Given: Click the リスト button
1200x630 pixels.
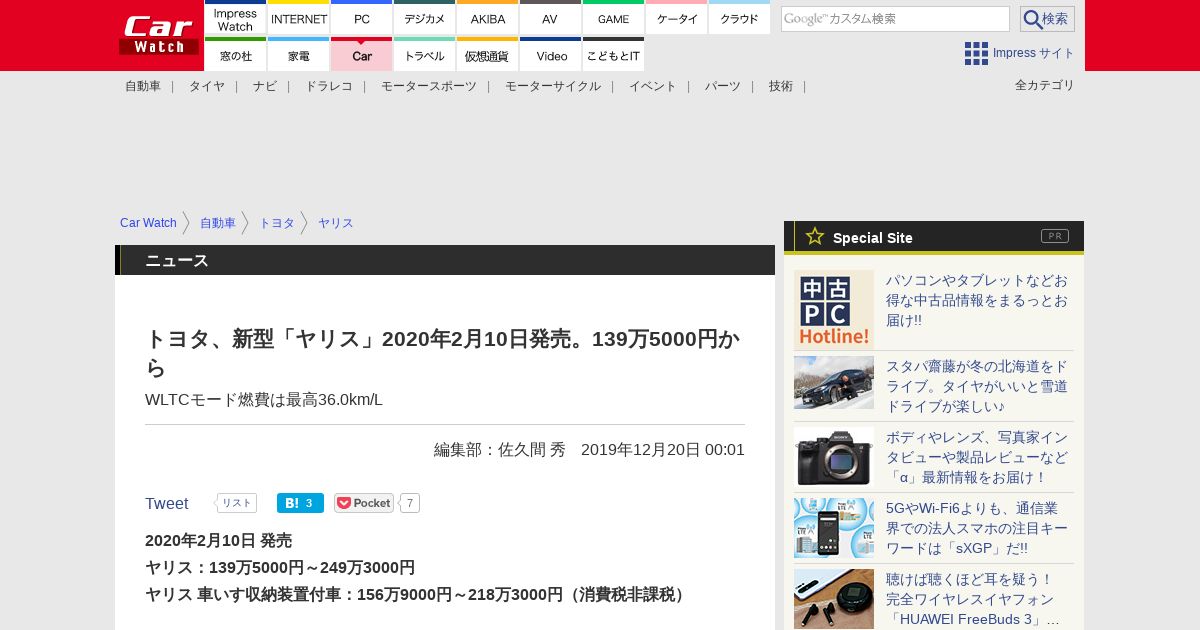Looking at the screenshot, I should click(236, 503).
